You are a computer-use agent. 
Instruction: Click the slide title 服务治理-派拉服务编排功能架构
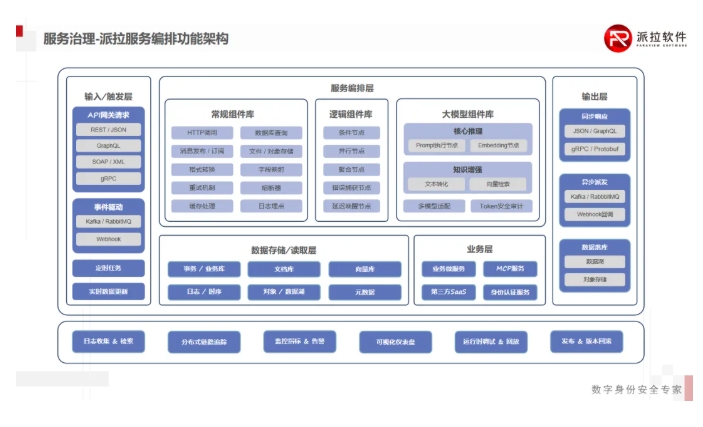[x=136, y=39]
